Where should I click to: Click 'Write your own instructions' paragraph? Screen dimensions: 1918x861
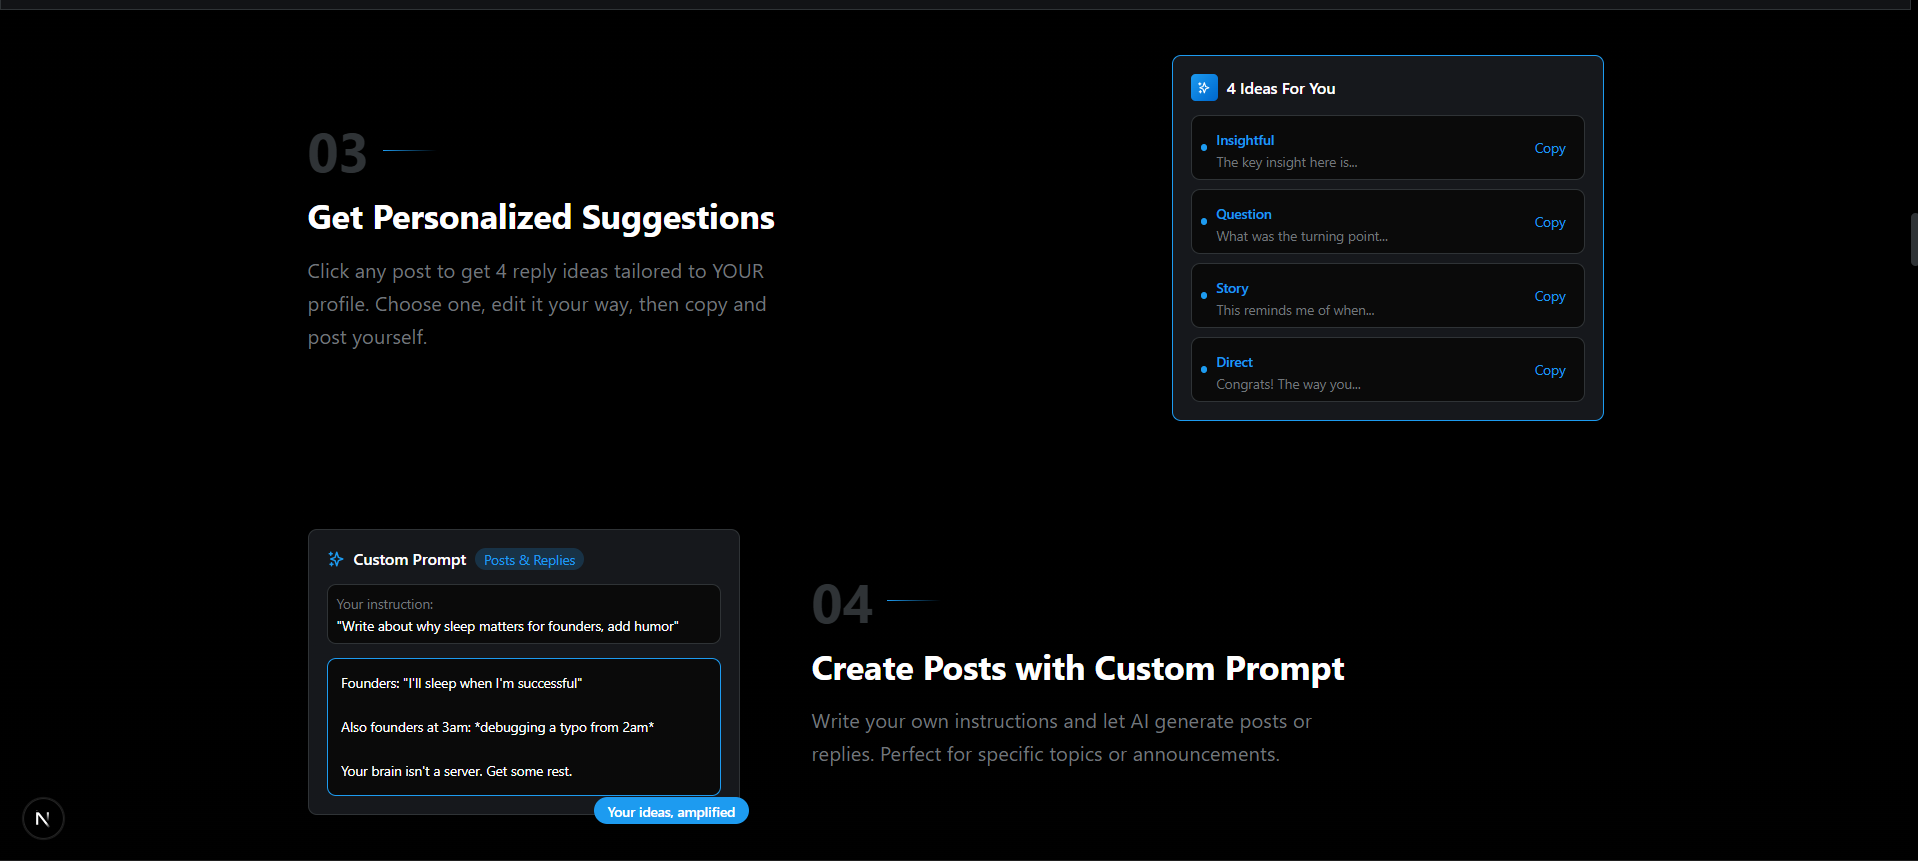(x=1061, y=737)
